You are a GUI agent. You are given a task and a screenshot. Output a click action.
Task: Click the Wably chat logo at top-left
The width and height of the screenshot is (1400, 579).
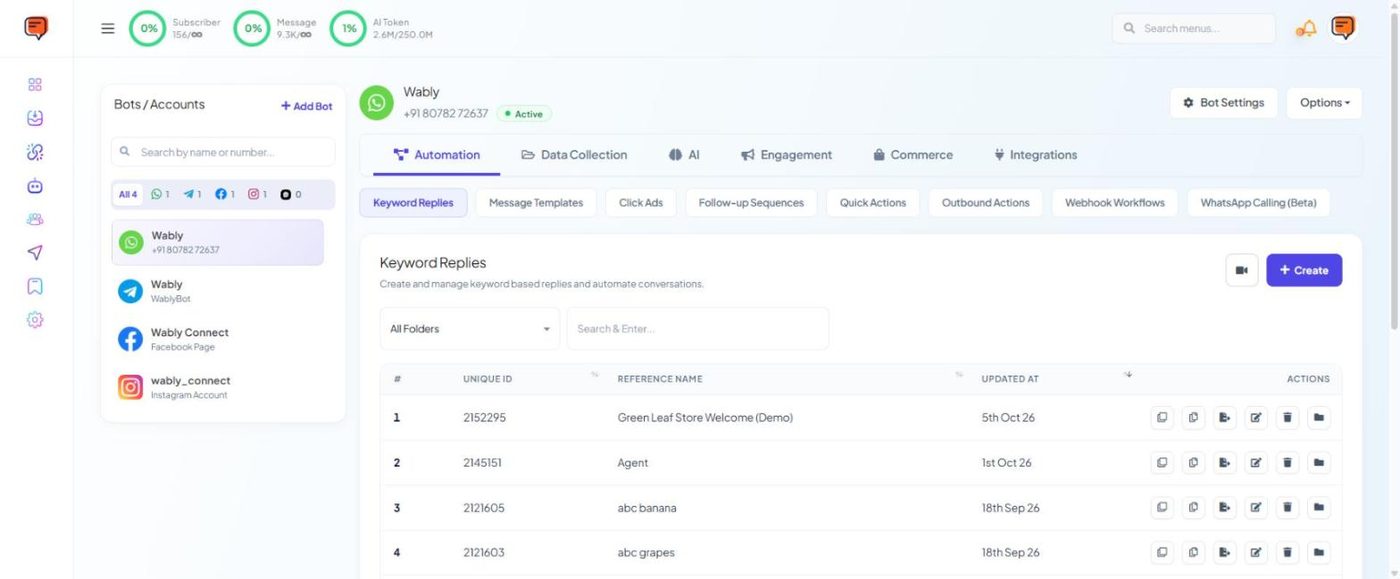[x=36, y=28]
